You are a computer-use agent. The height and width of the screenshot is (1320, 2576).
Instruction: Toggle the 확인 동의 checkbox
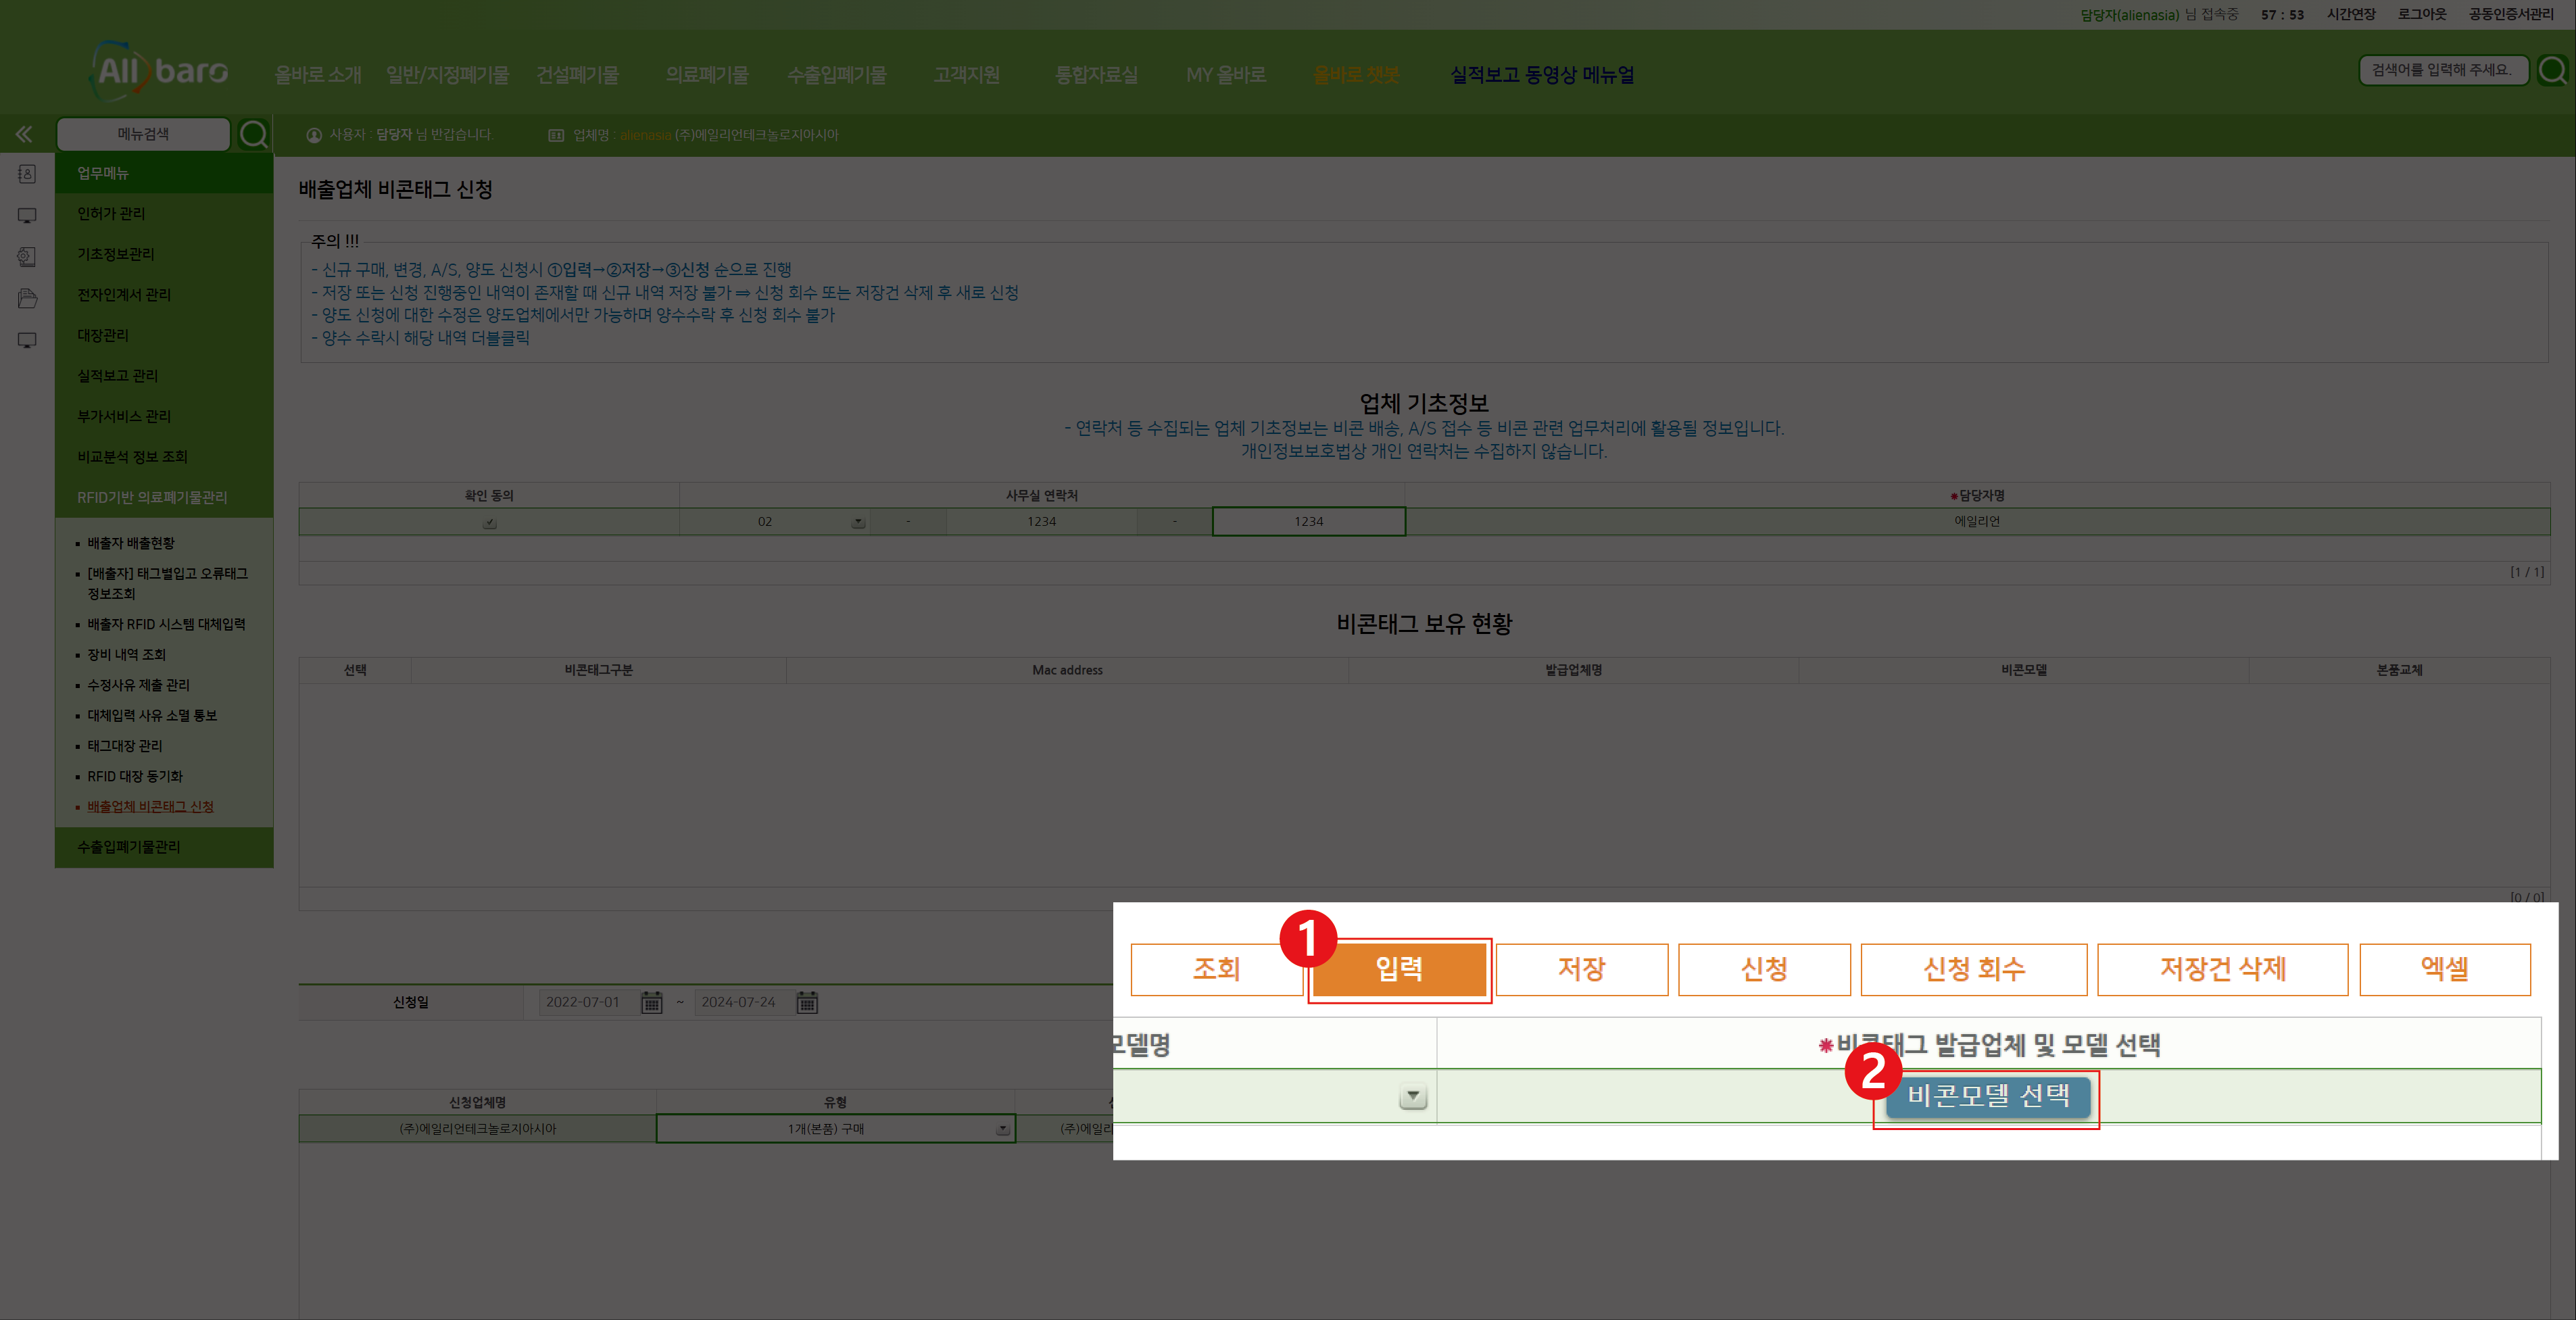pos(489,521)
